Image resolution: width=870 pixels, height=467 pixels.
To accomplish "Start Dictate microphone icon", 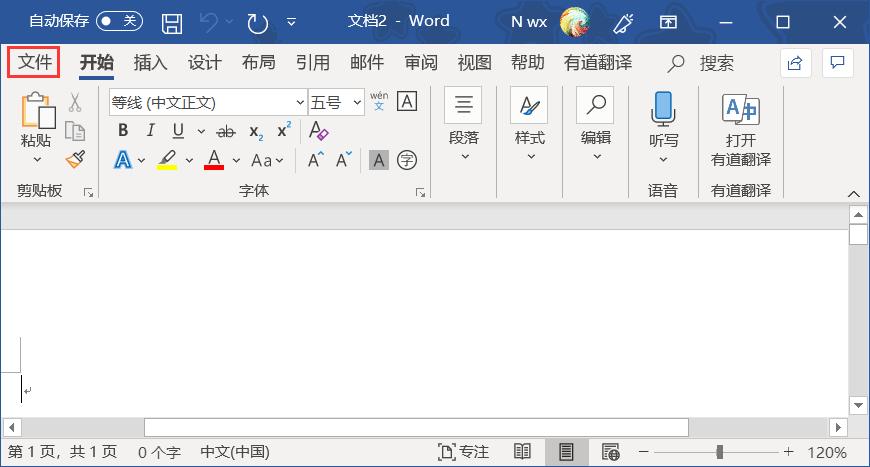I will coord(663,109).
